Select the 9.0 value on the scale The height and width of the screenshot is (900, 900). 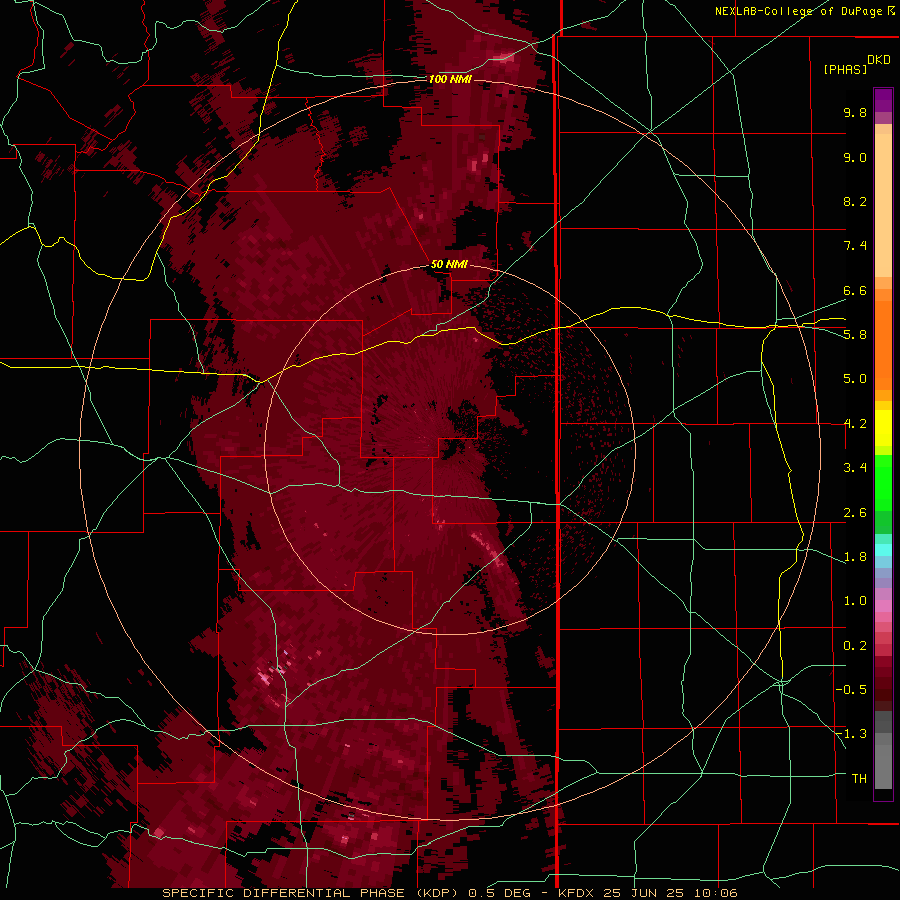855,157
